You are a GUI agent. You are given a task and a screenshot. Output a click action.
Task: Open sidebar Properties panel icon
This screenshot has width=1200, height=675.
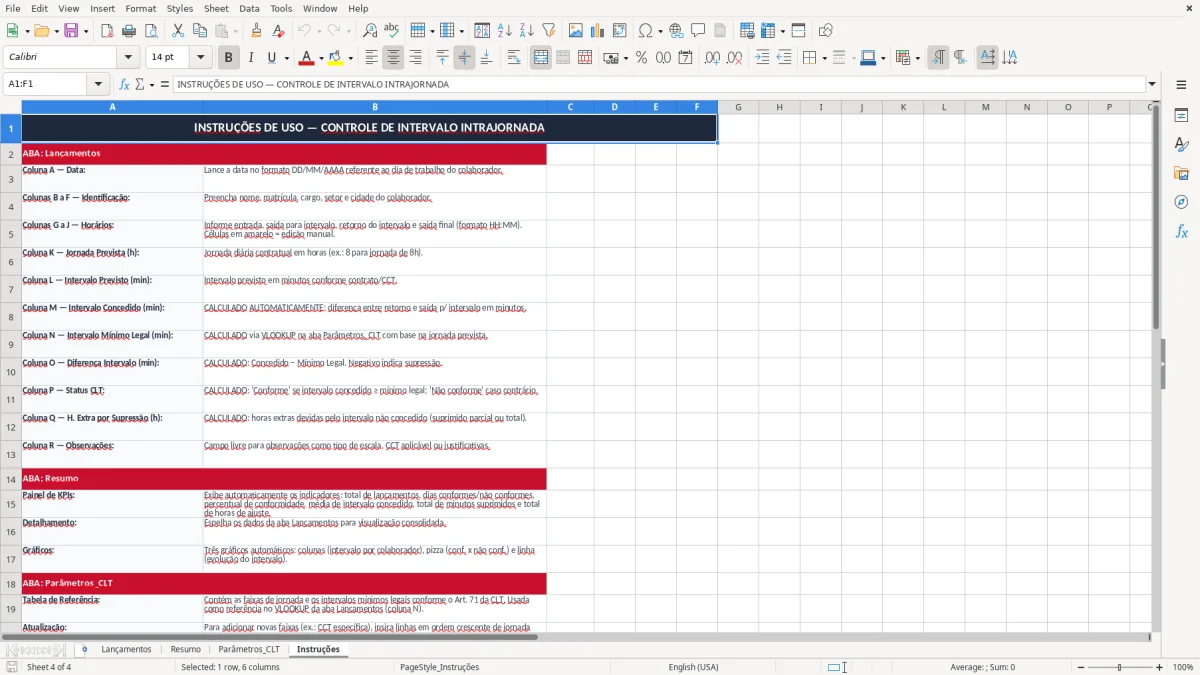click(x=1181, y=116)
